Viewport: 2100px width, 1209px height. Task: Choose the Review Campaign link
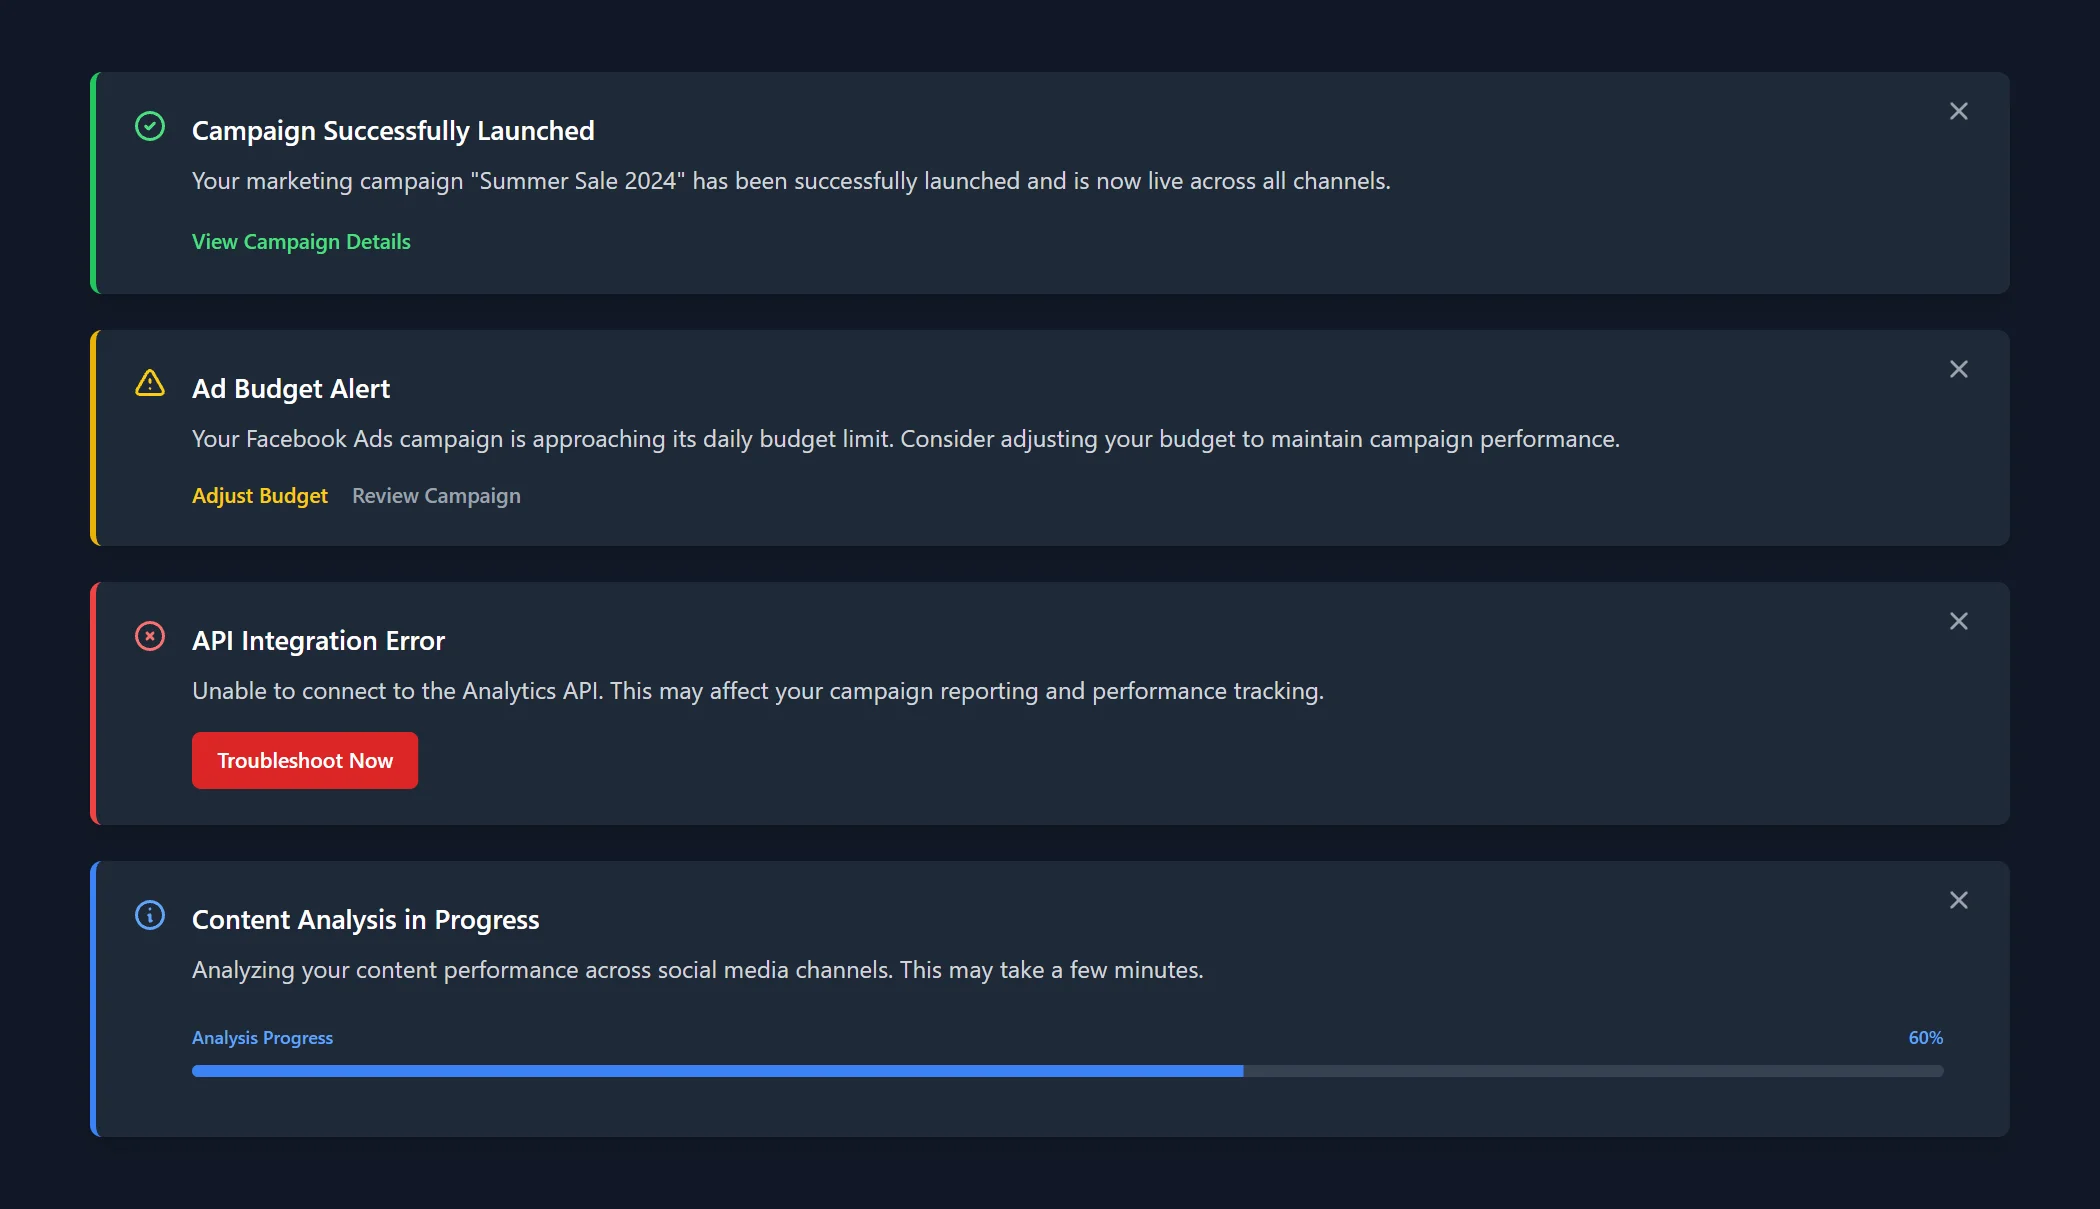click(436, 496)
